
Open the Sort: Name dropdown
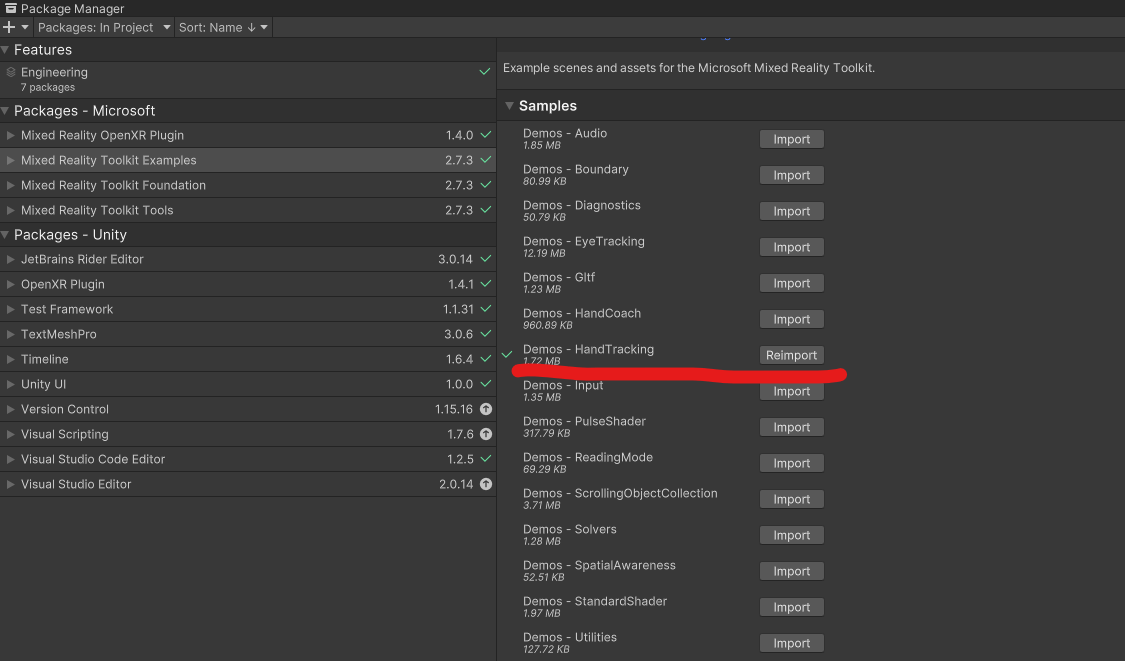223,27
